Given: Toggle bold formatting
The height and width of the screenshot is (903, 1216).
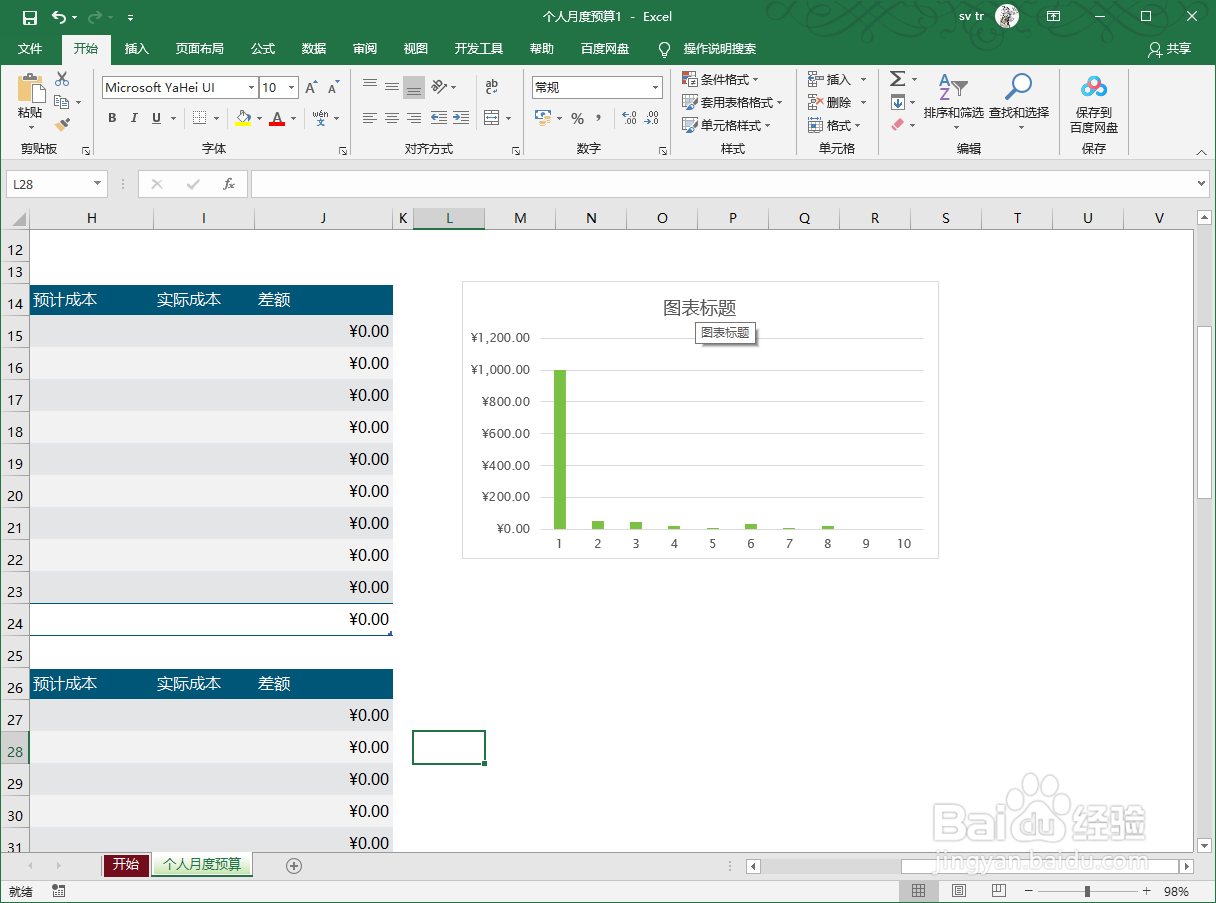Looking at the screenshot, I should click(x=112, y=118).
